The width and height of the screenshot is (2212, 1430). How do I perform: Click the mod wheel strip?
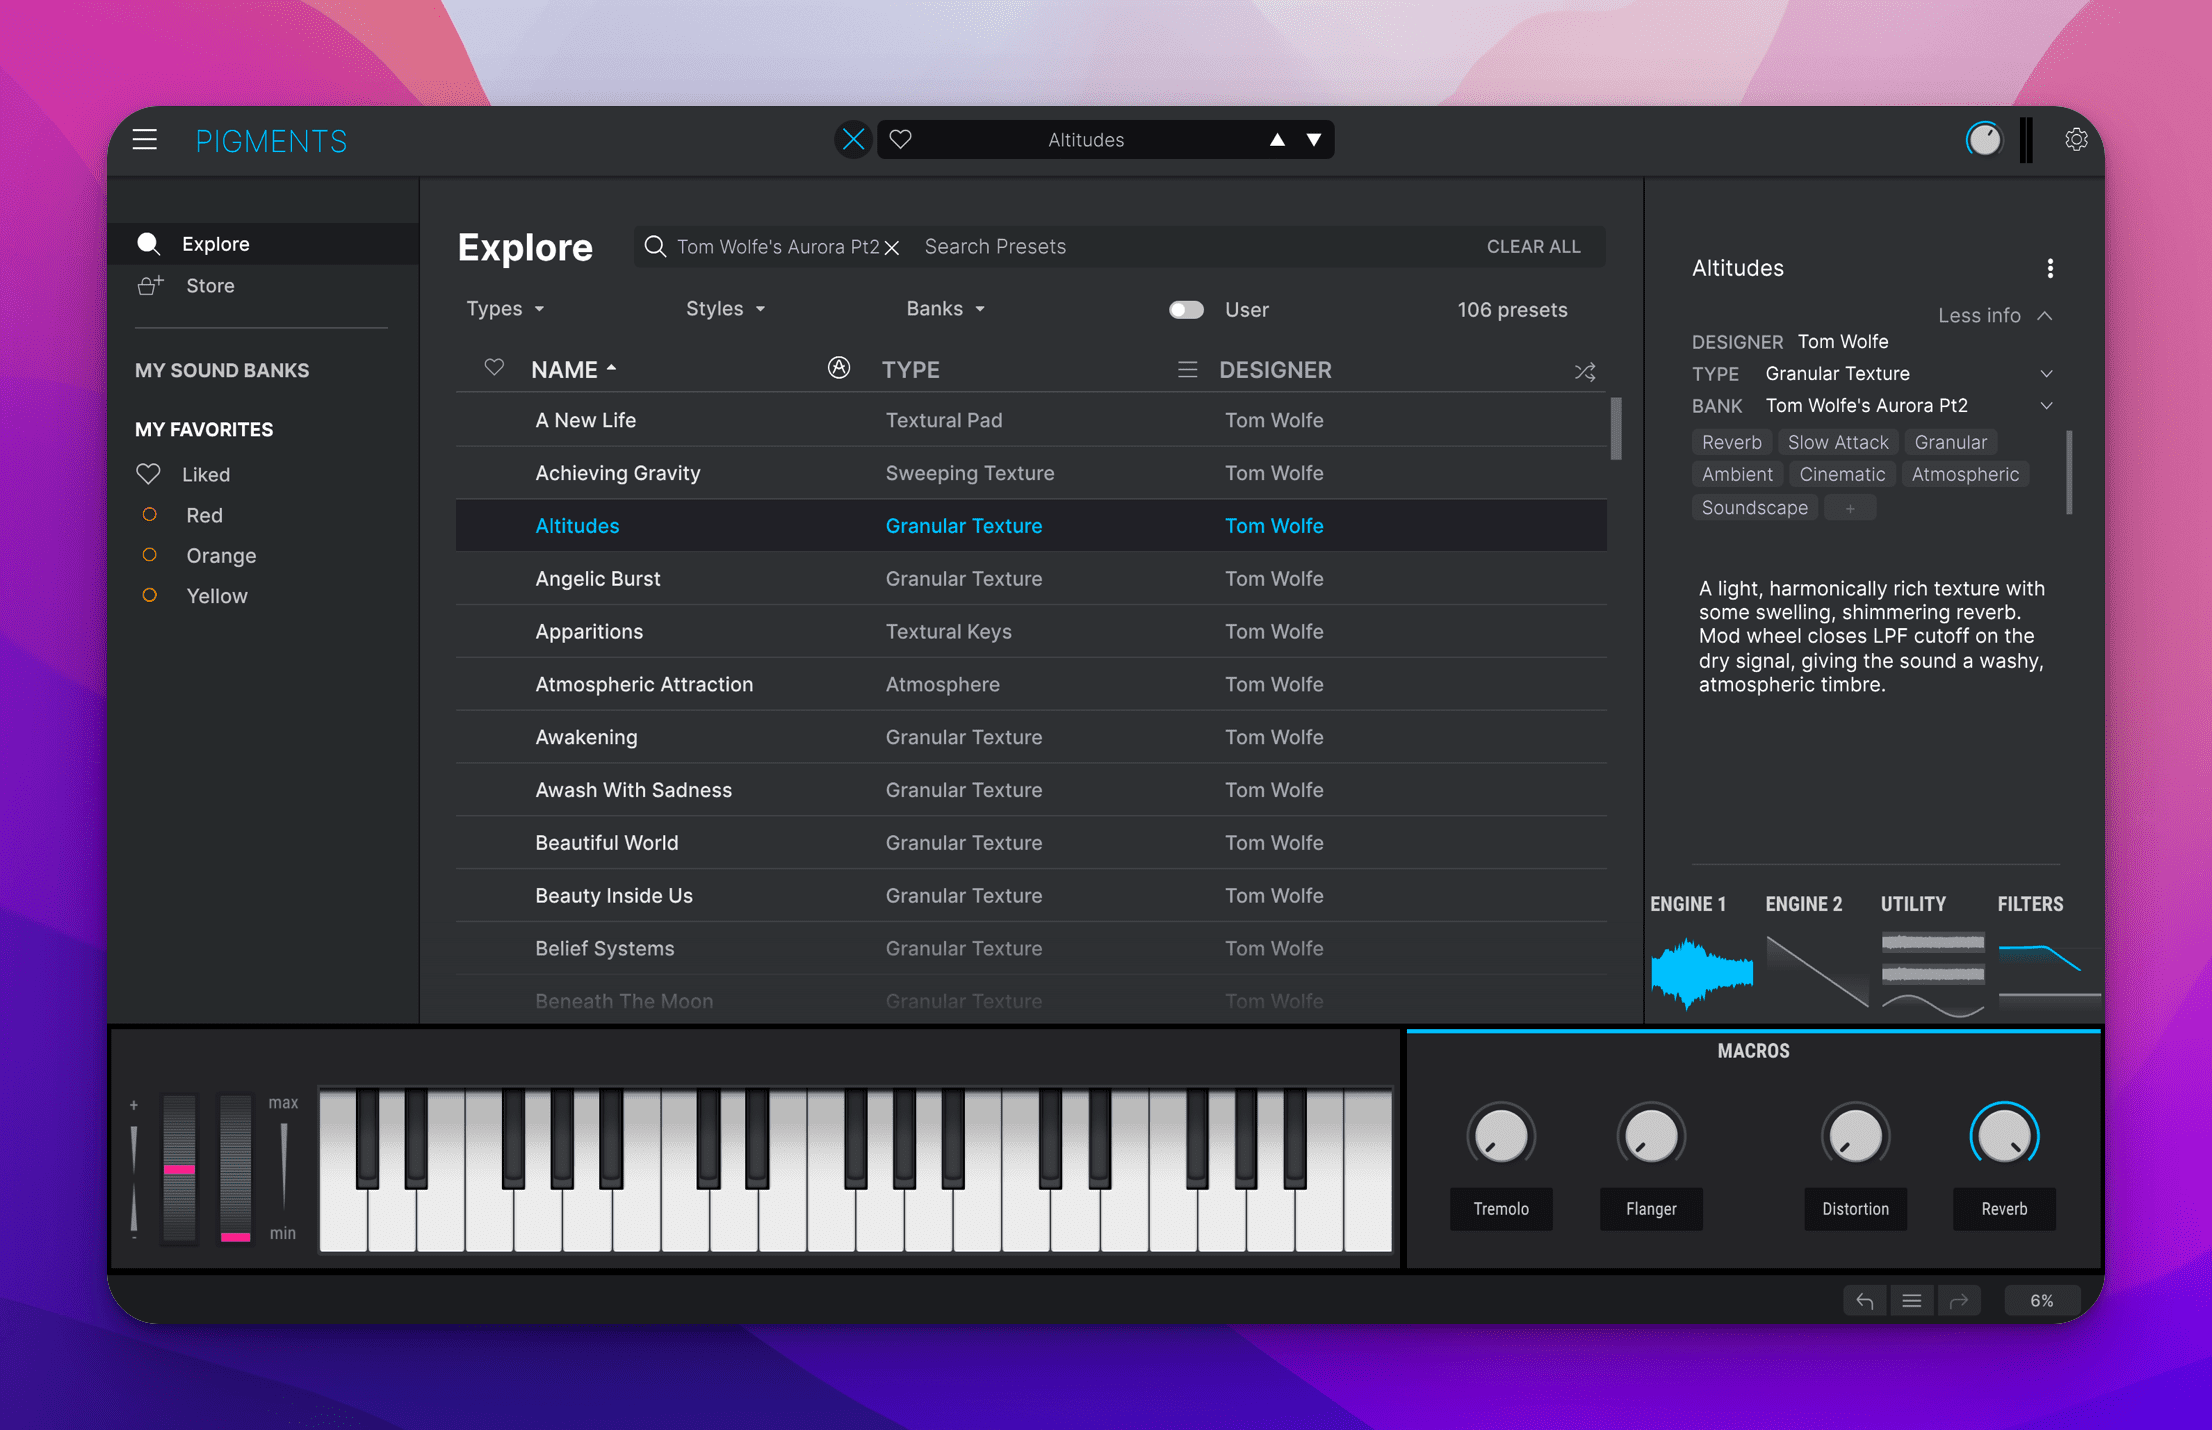[x=236, y=1168]
